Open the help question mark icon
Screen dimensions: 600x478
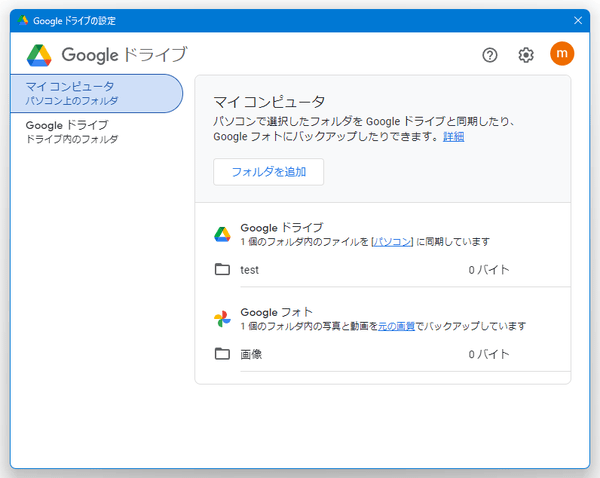[x=489, y=55]
